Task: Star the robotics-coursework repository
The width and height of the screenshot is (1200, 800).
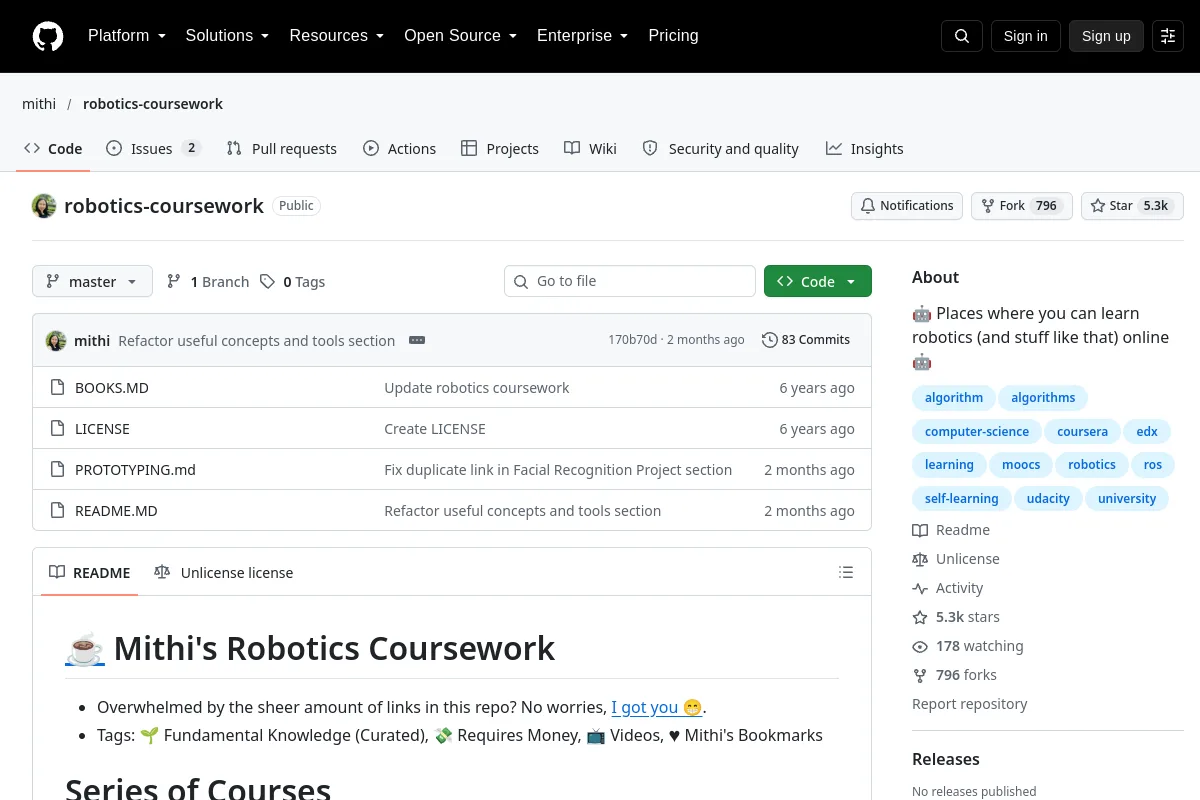Action: tap(1132, 206)
